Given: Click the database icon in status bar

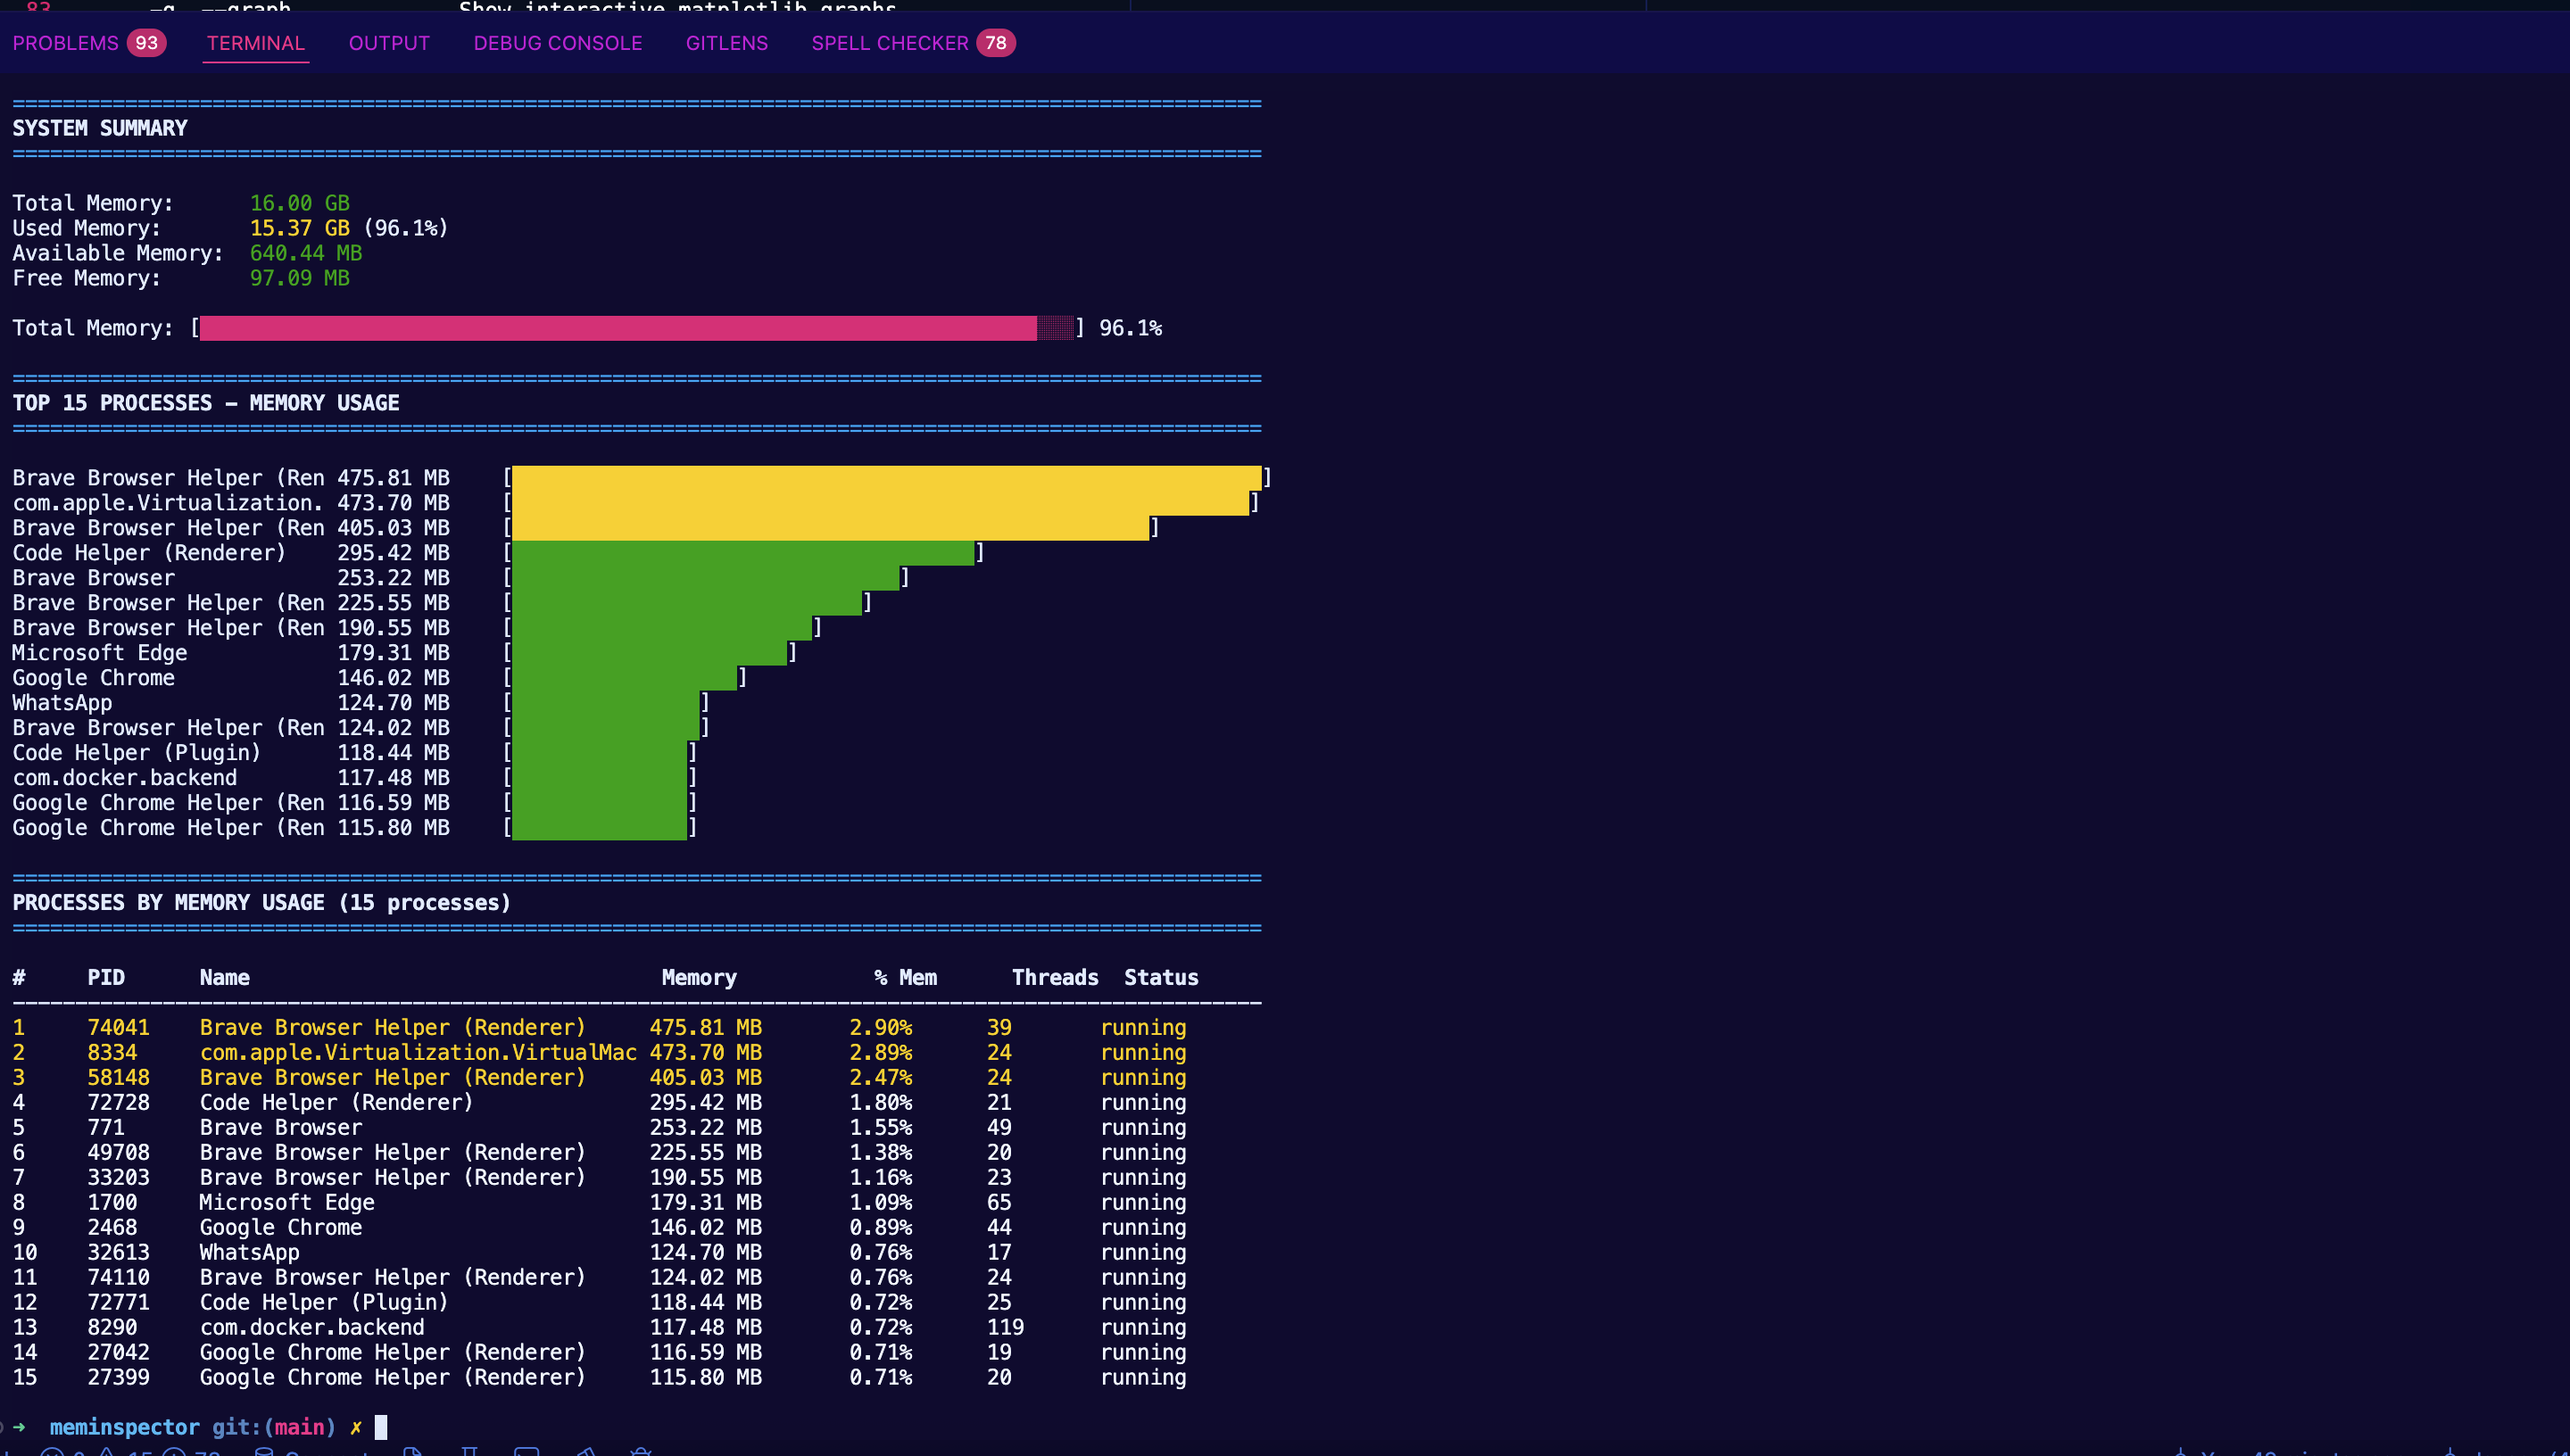Looking at the screenshot, I should 264,1453.
